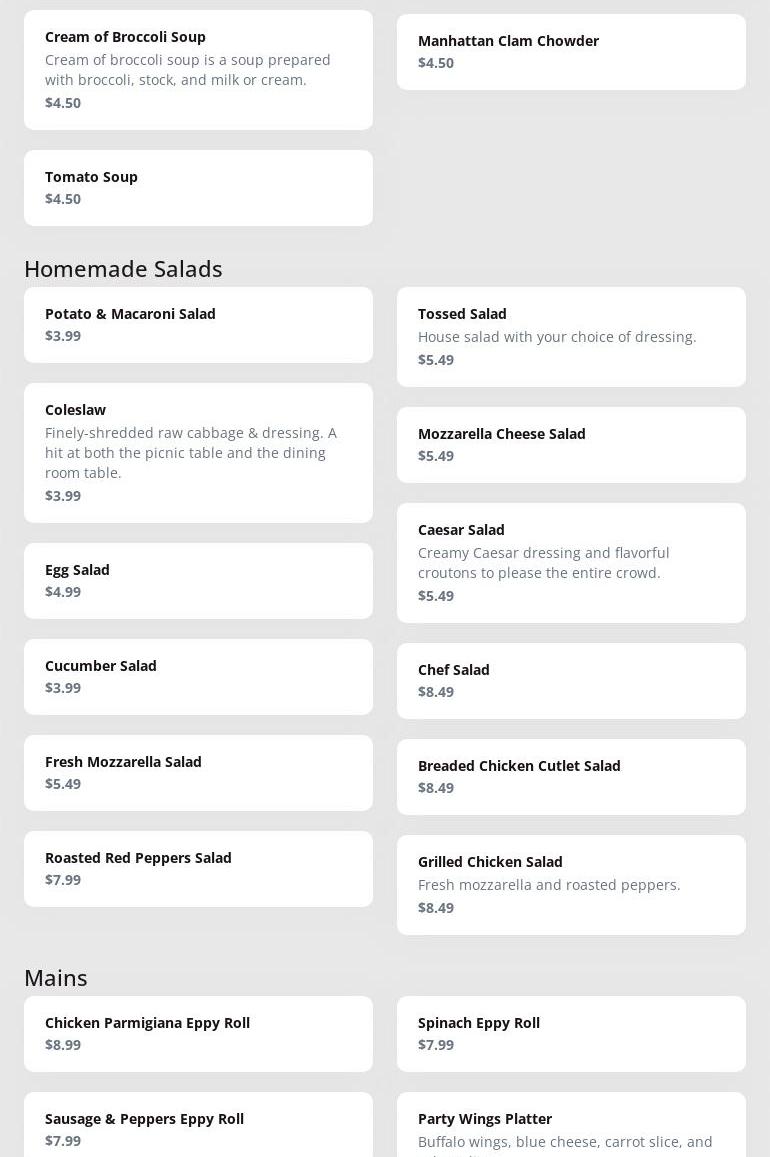Select Manhattan Clam Chowder
Screen dimensions: 770x1157
[571, 52]
